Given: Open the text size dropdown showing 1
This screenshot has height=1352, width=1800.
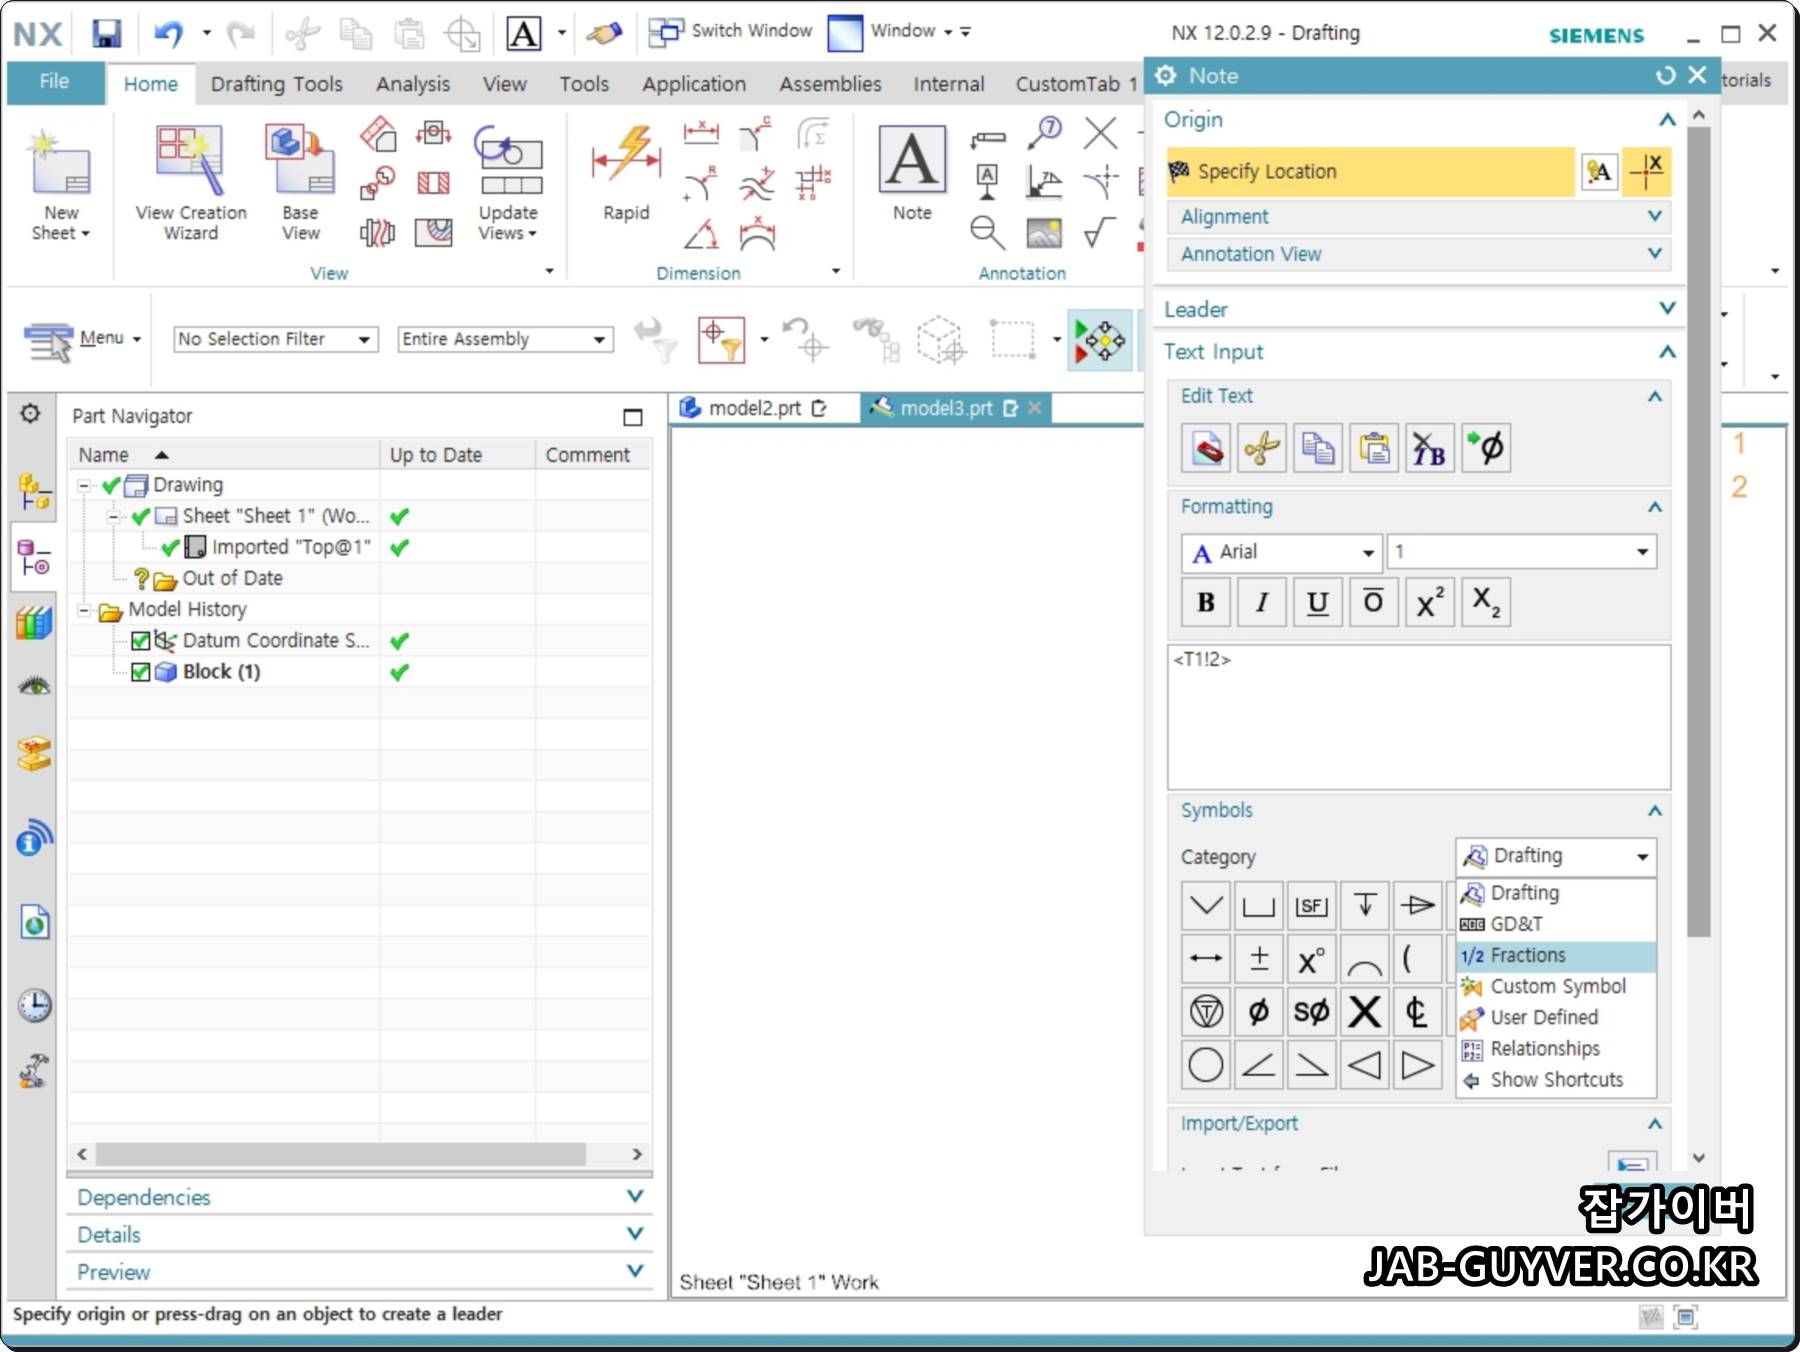Looking at the screenshot, I should 1522,552.
